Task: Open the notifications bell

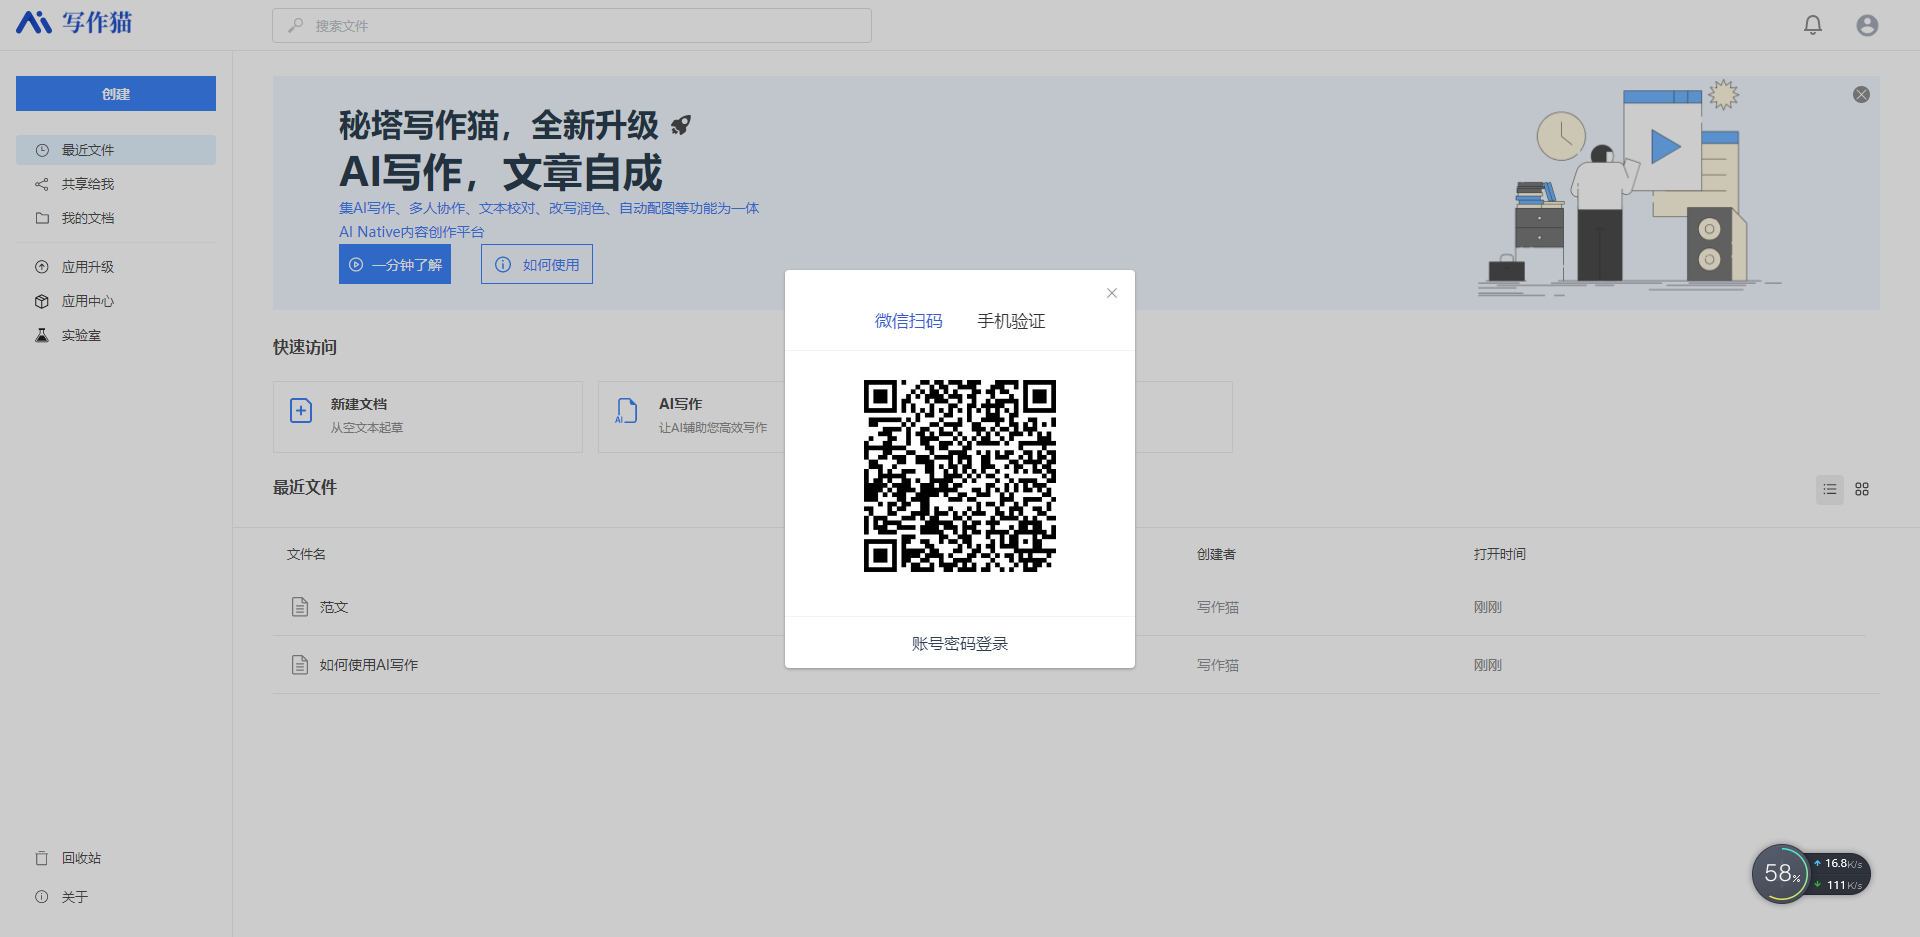Action: click(1813, 25)
